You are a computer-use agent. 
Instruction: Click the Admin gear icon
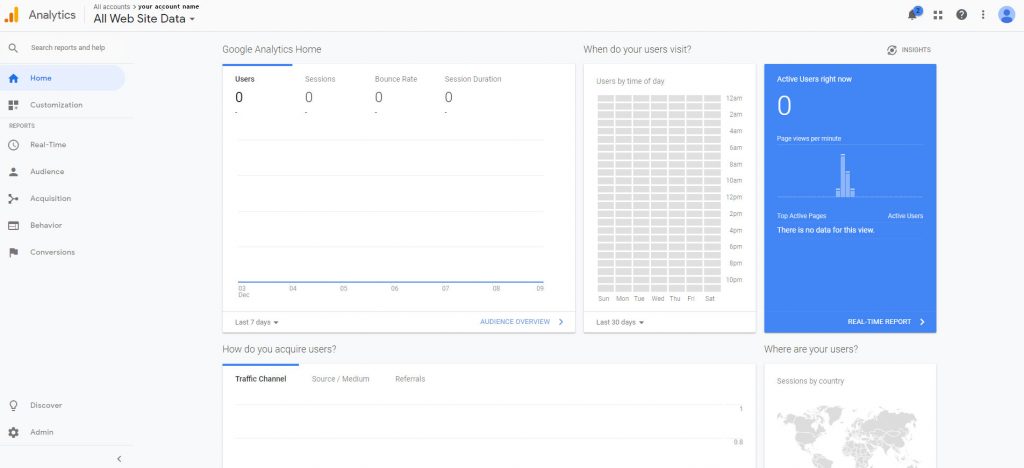[x=13, y=433]
